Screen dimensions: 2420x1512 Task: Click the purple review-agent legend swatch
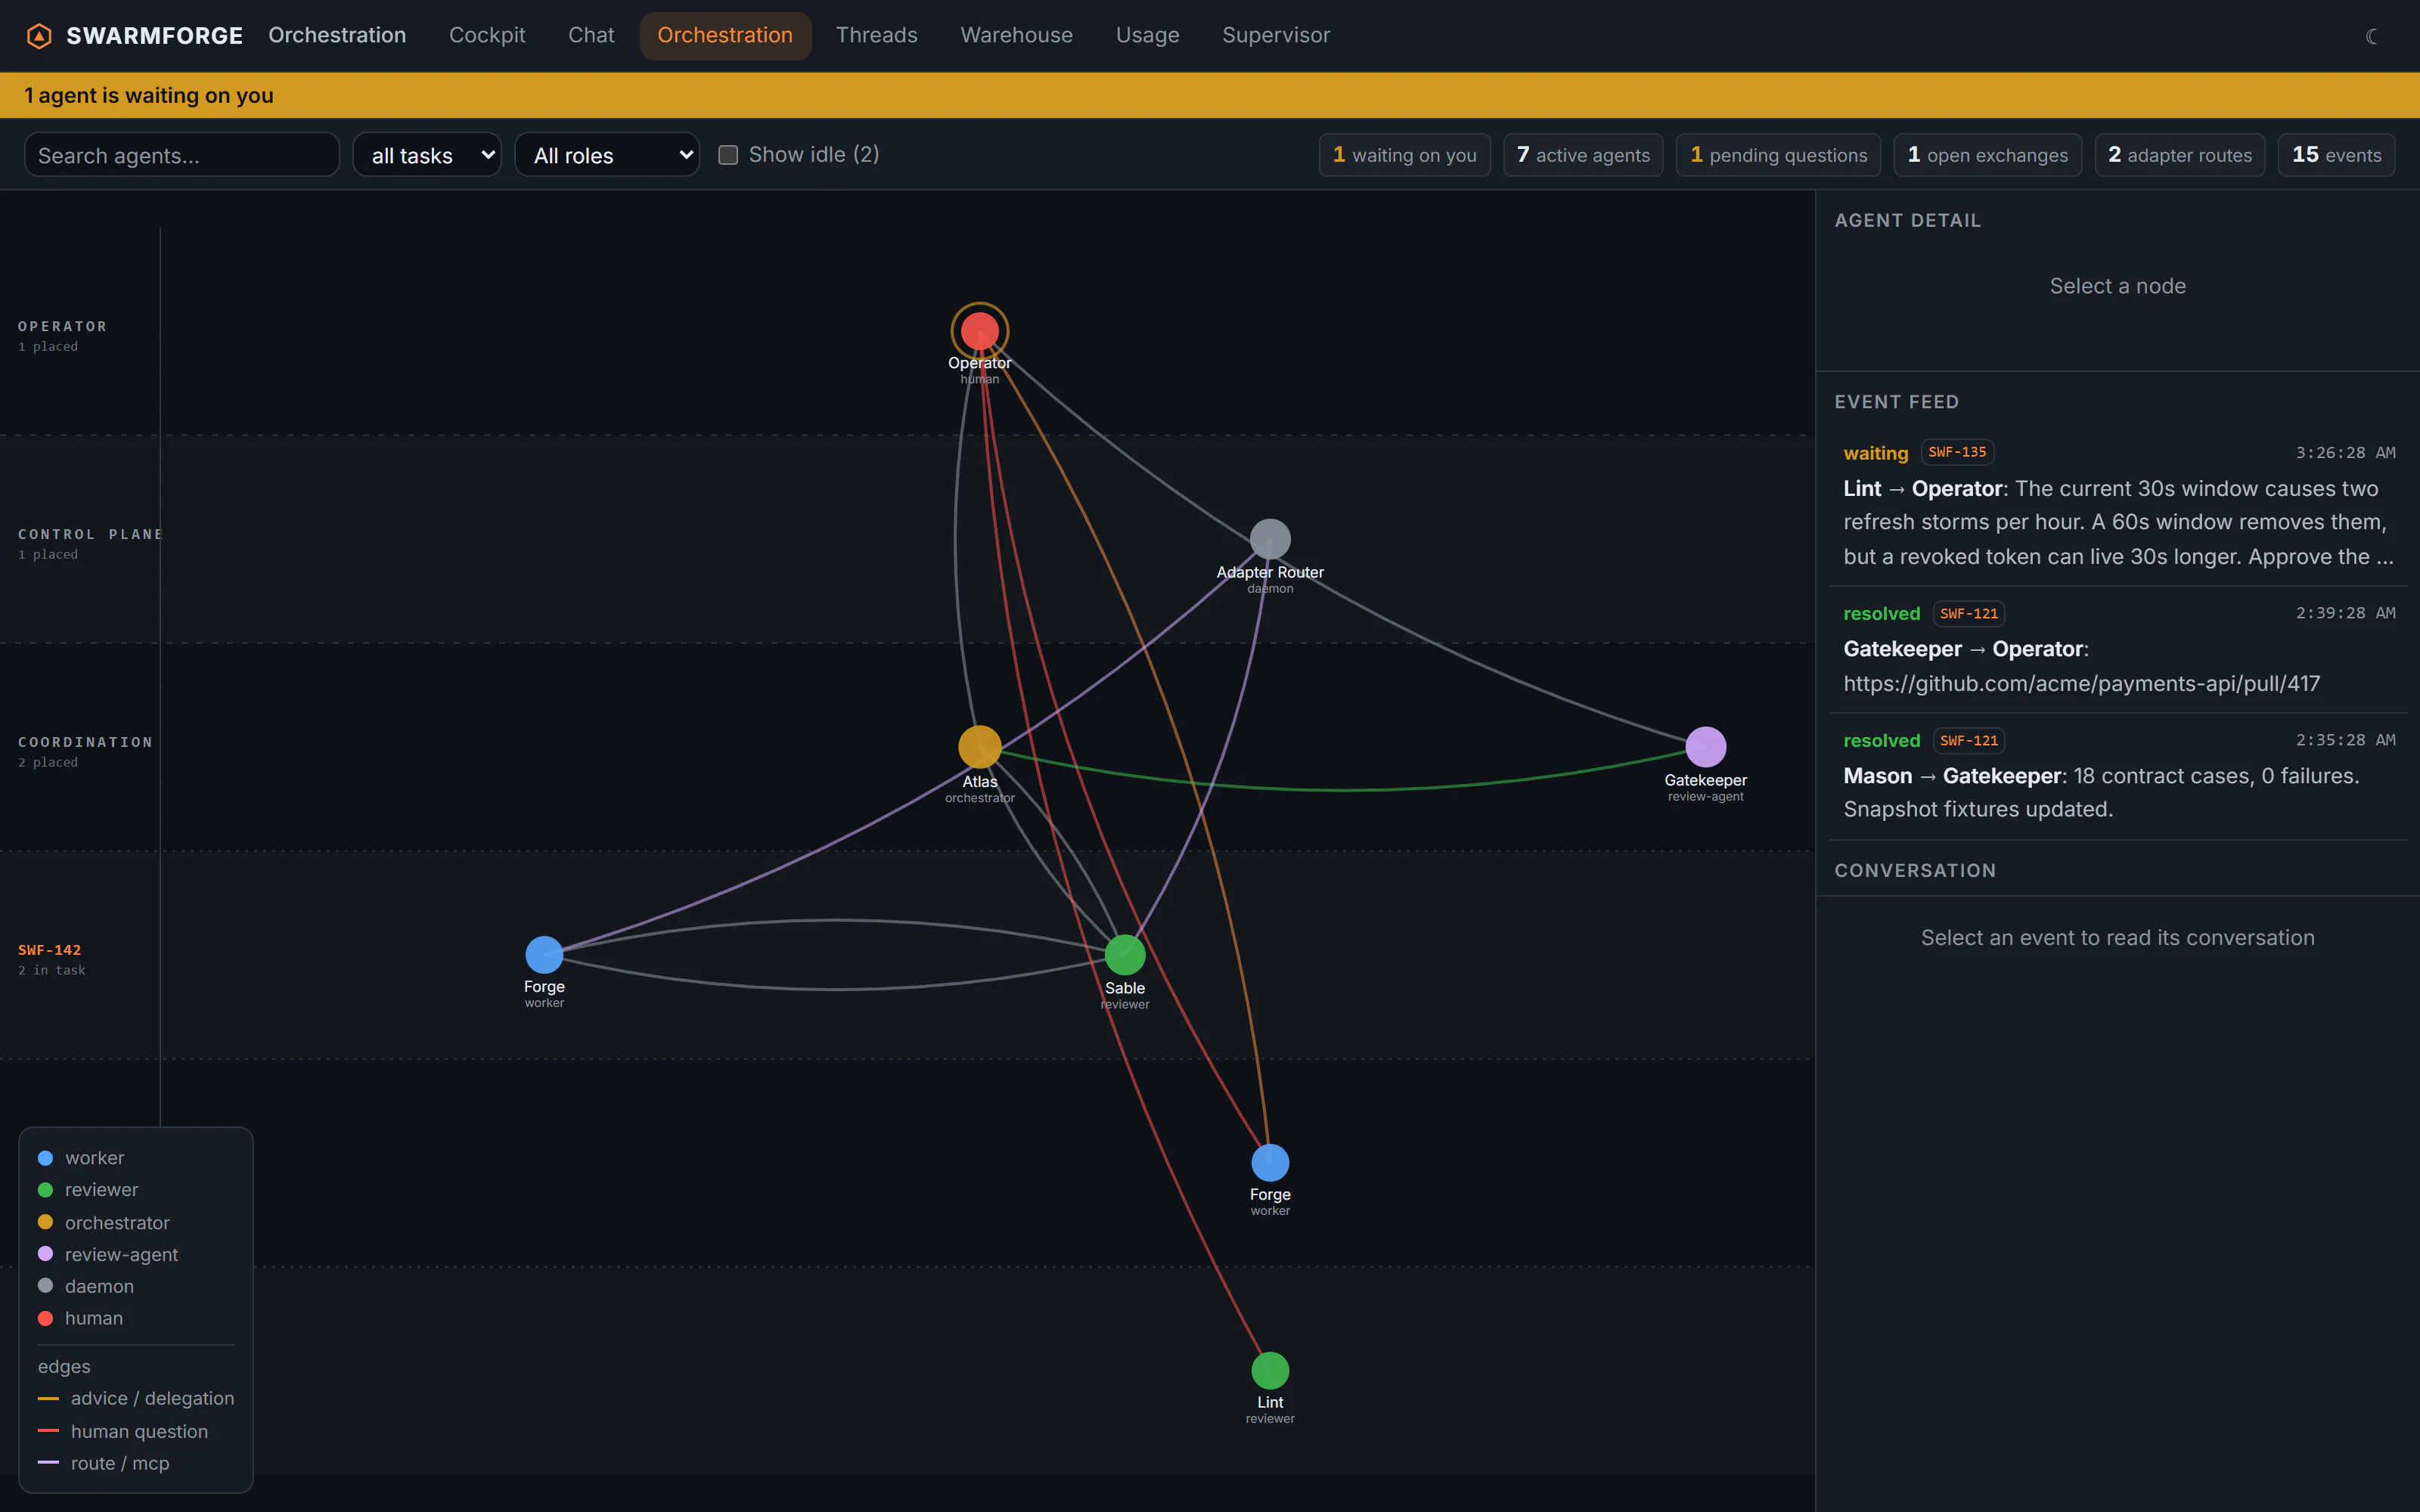[45, 1254]
